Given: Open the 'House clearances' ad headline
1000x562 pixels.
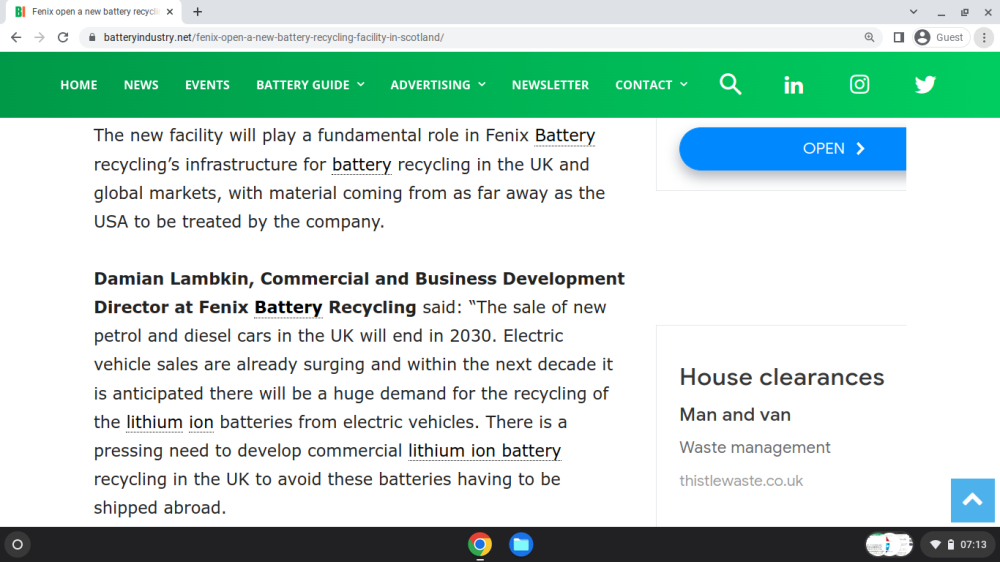Looking at the screenshot, I should (782, 377).
